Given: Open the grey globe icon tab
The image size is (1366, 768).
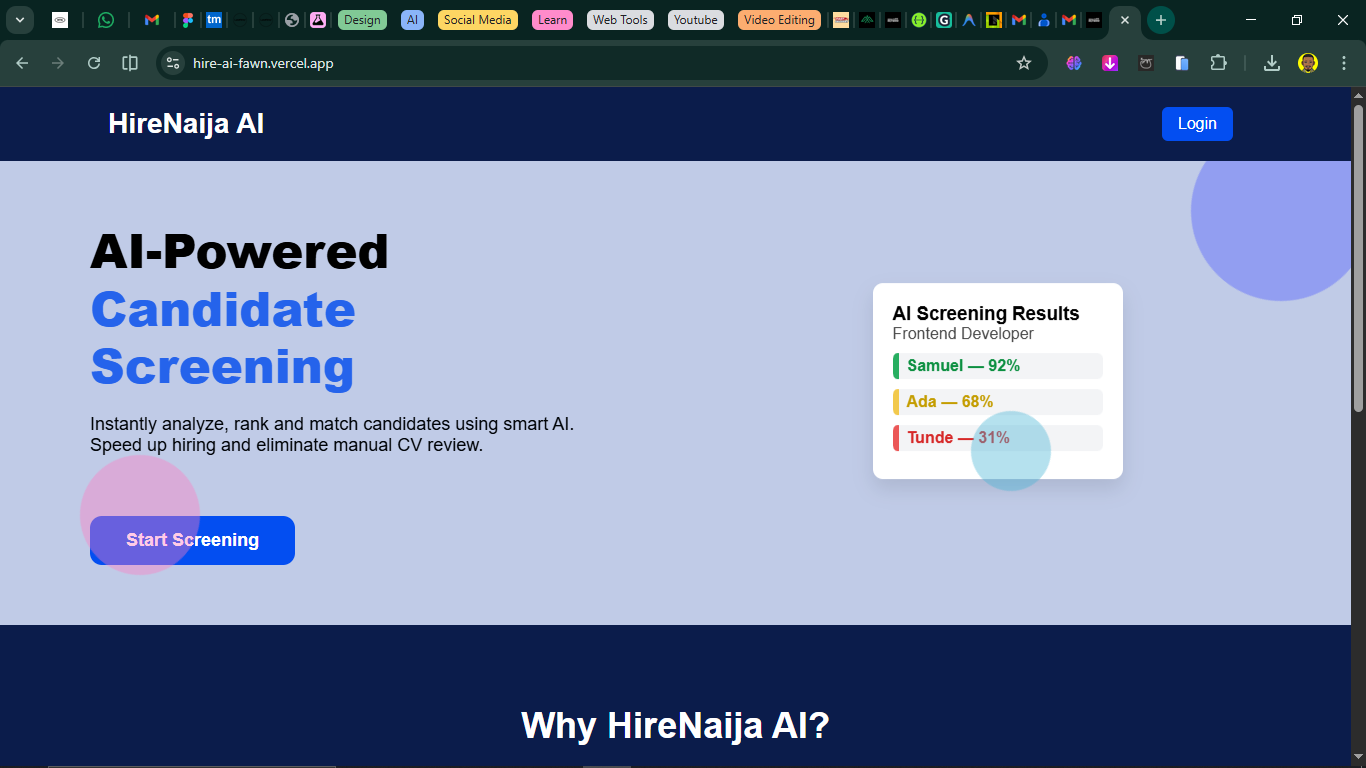Looking at the screenshot, I should 292,20.
